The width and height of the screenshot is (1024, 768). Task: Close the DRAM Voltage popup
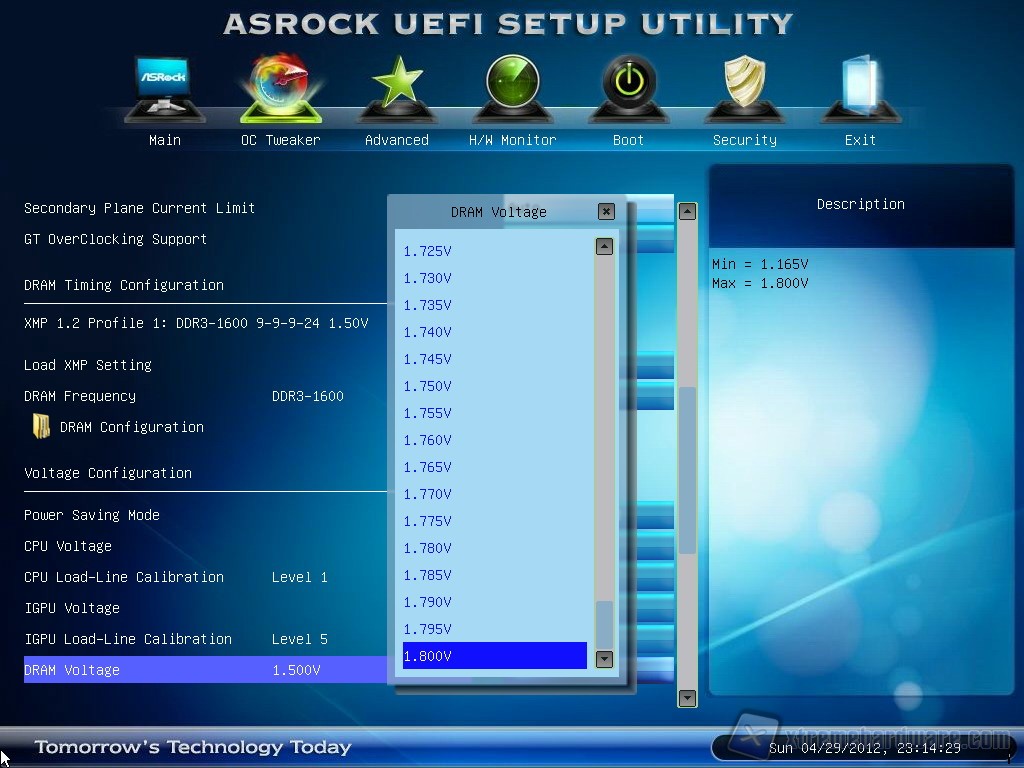pyautogui.click(x=606, y=211)
